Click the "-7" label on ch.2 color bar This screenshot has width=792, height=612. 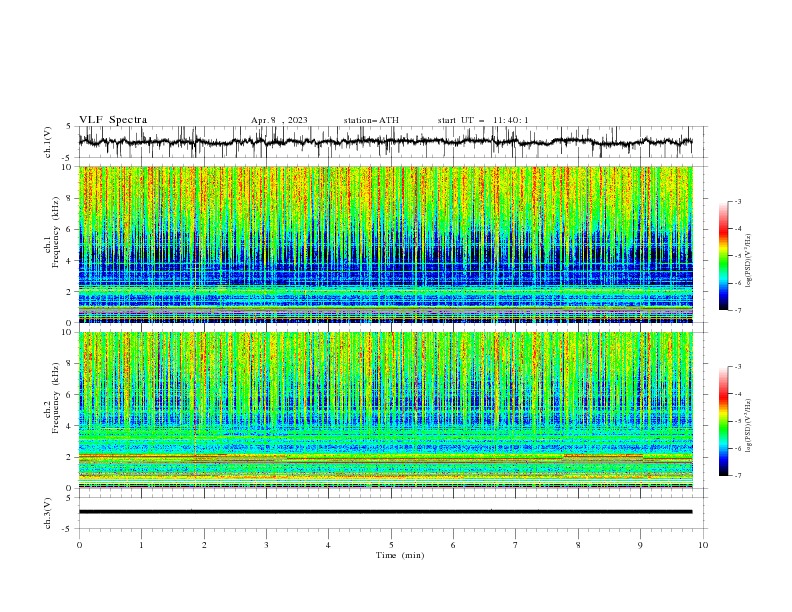[x=737, y=476]
